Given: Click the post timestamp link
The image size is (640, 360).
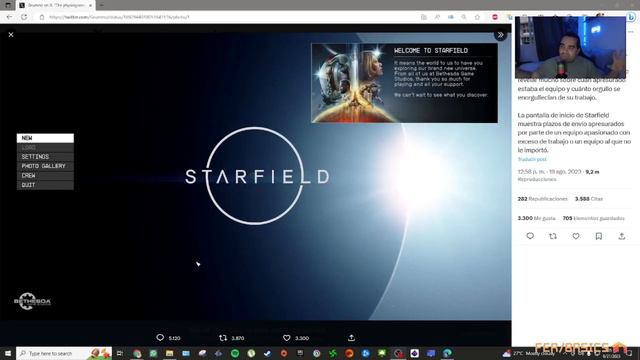Looking at the screenshot, I should pos(549,172).
